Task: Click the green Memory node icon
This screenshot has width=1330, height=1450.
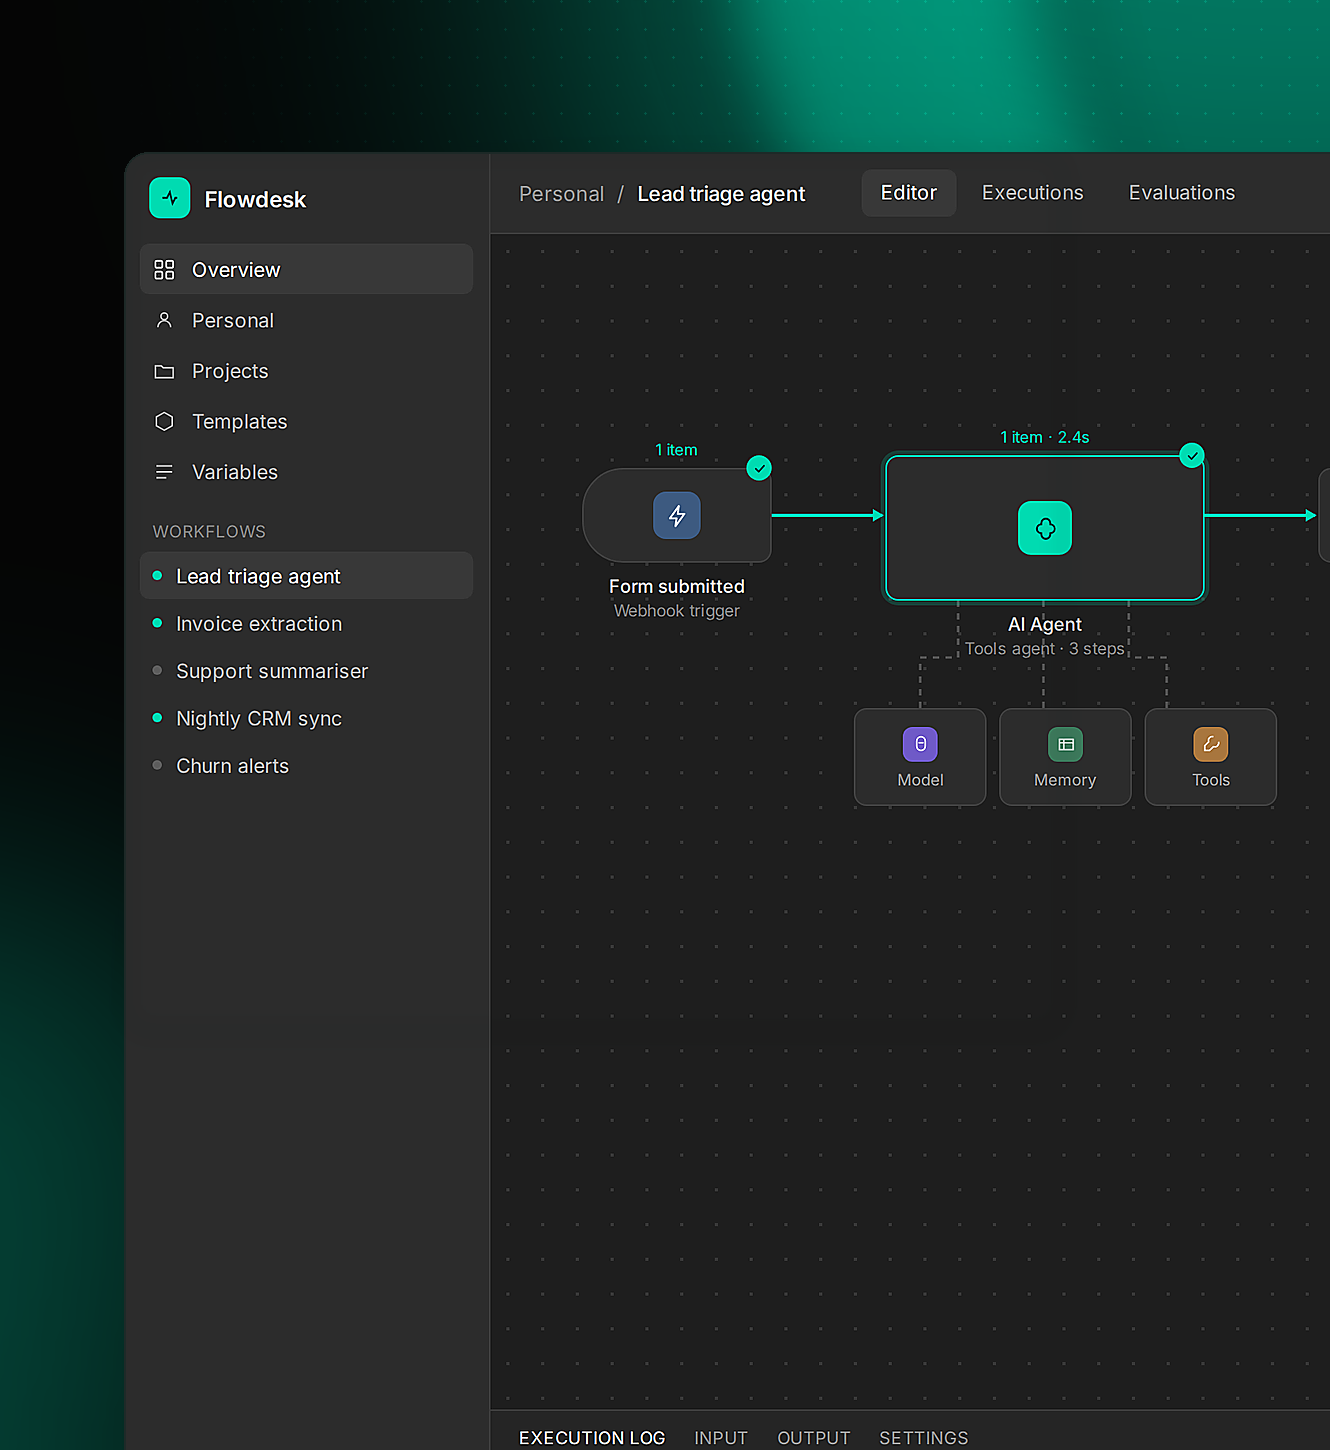Action: click(x=1065, y=744)
